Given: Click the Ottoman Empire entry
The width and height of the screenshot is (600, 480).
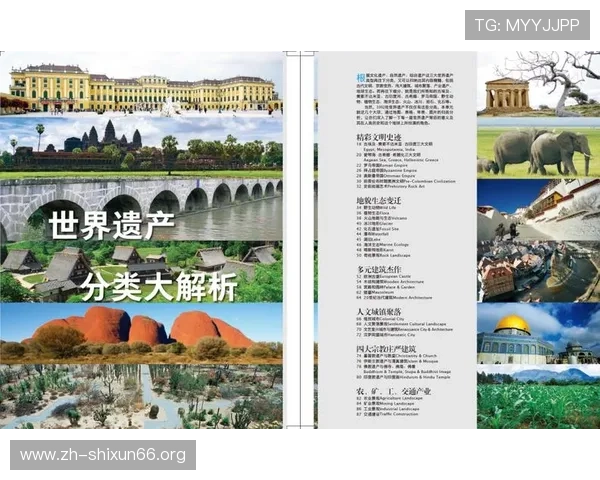Looking at the screenshot, I should point(386,176).
